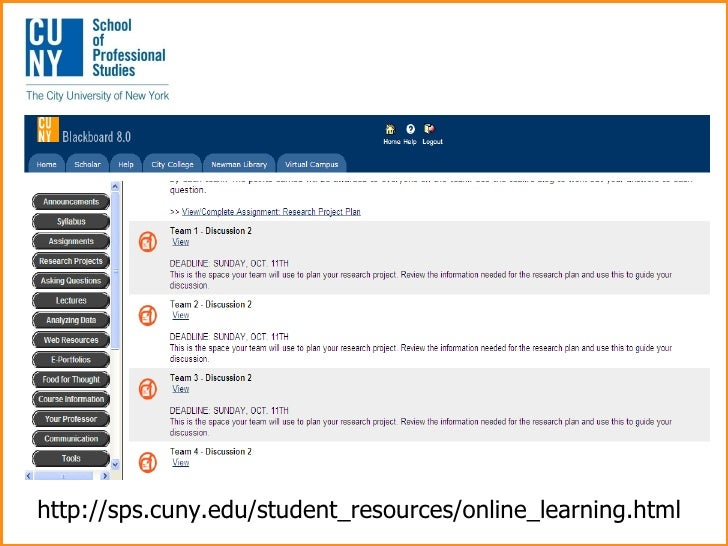
Task: Open Web Resources section
Action: pos(71,340)
